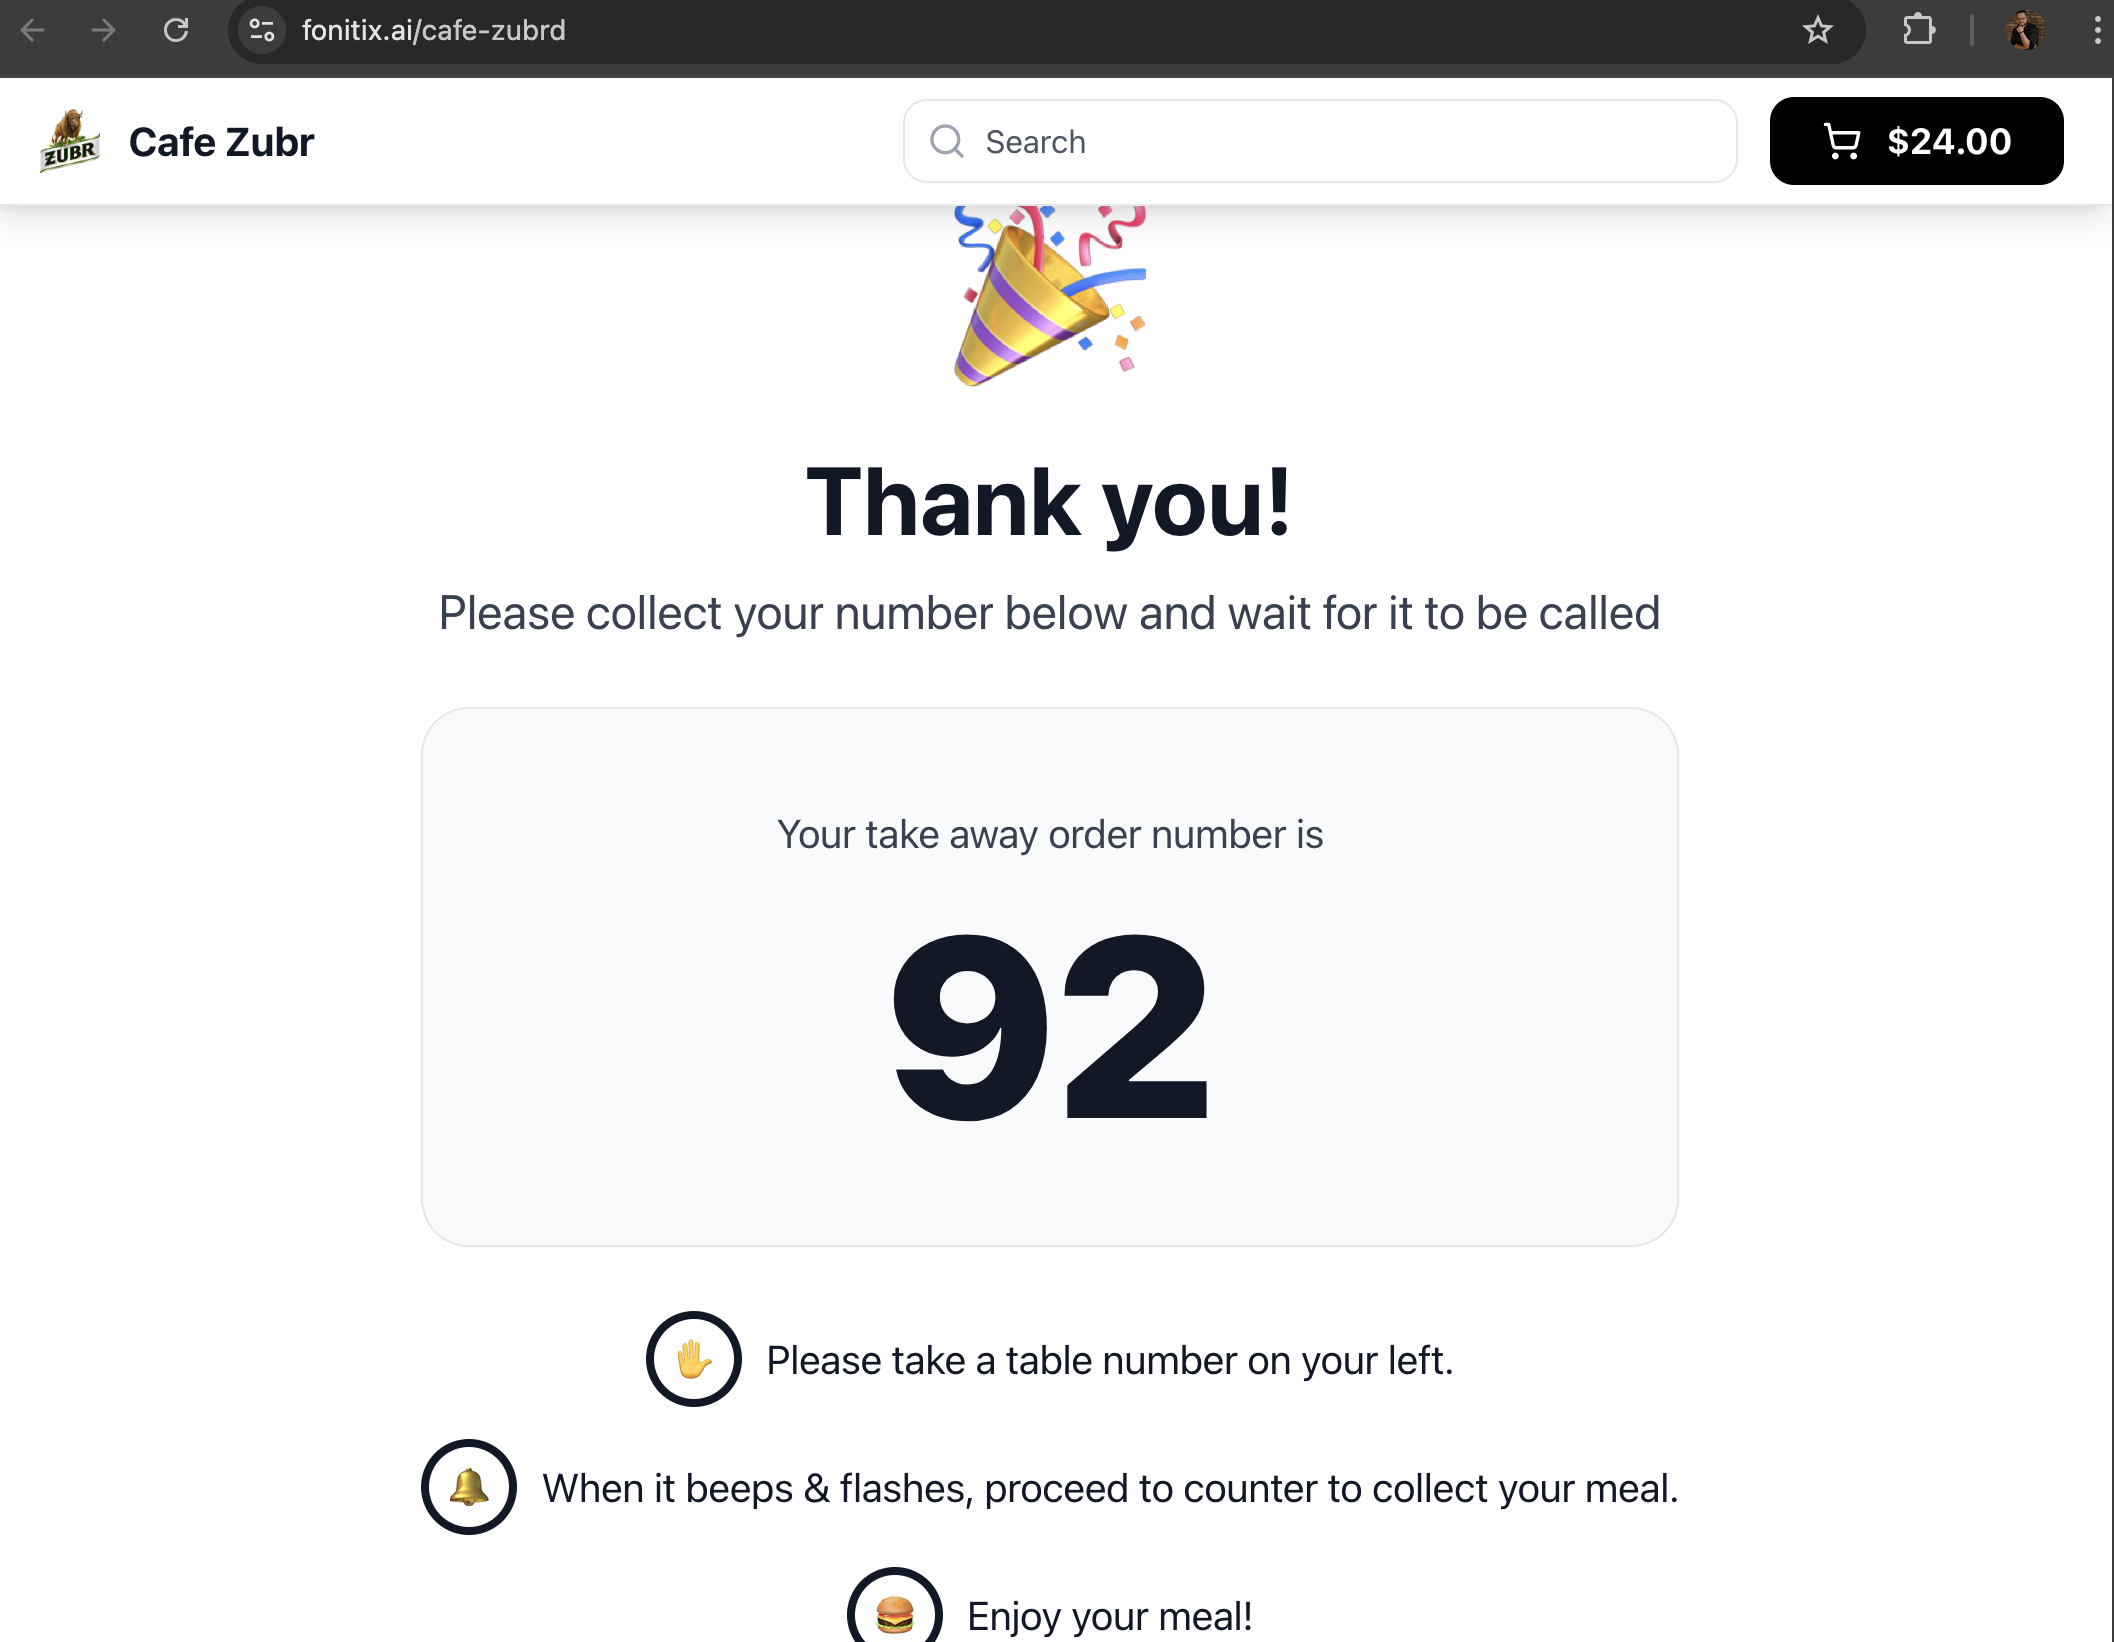Click the magnifying glass search icon
2114x1642 pixels.
click(x=946, y=141)
